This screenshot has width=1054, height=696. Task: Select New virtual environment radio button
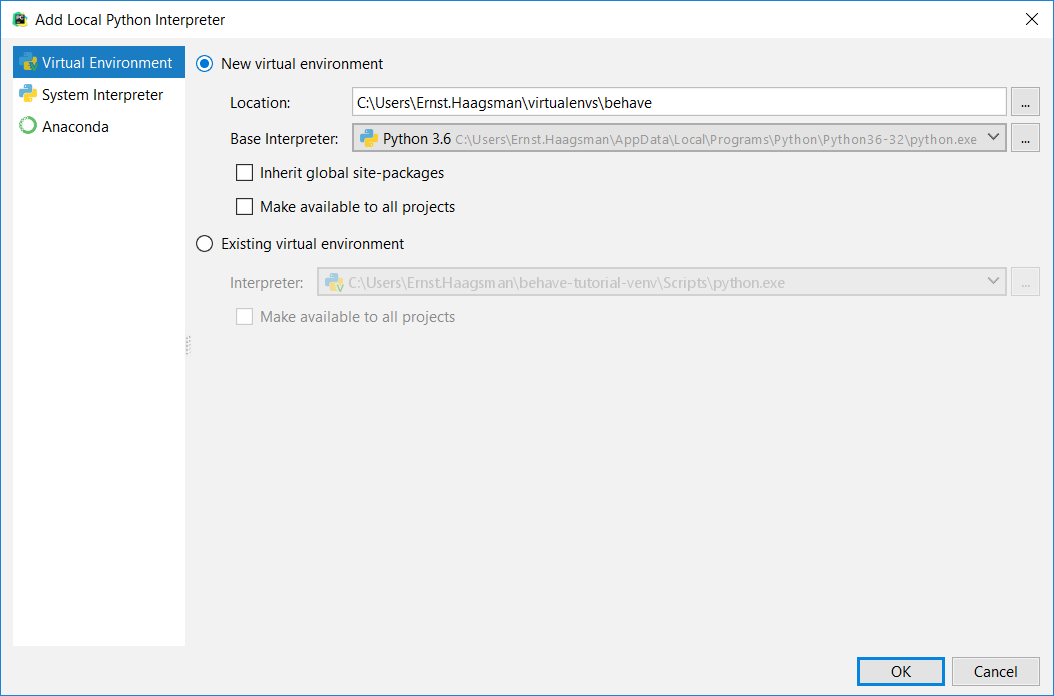[204, 64]
